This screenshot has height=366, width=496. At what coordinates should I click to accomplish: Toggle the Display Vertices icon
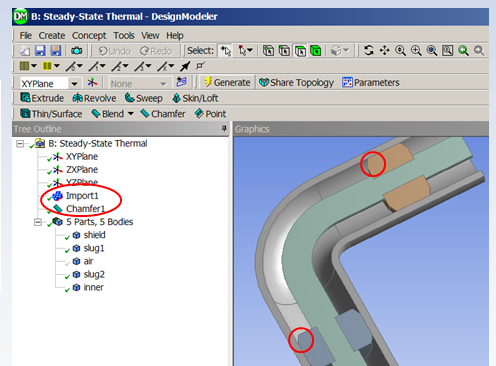point(200,66)
